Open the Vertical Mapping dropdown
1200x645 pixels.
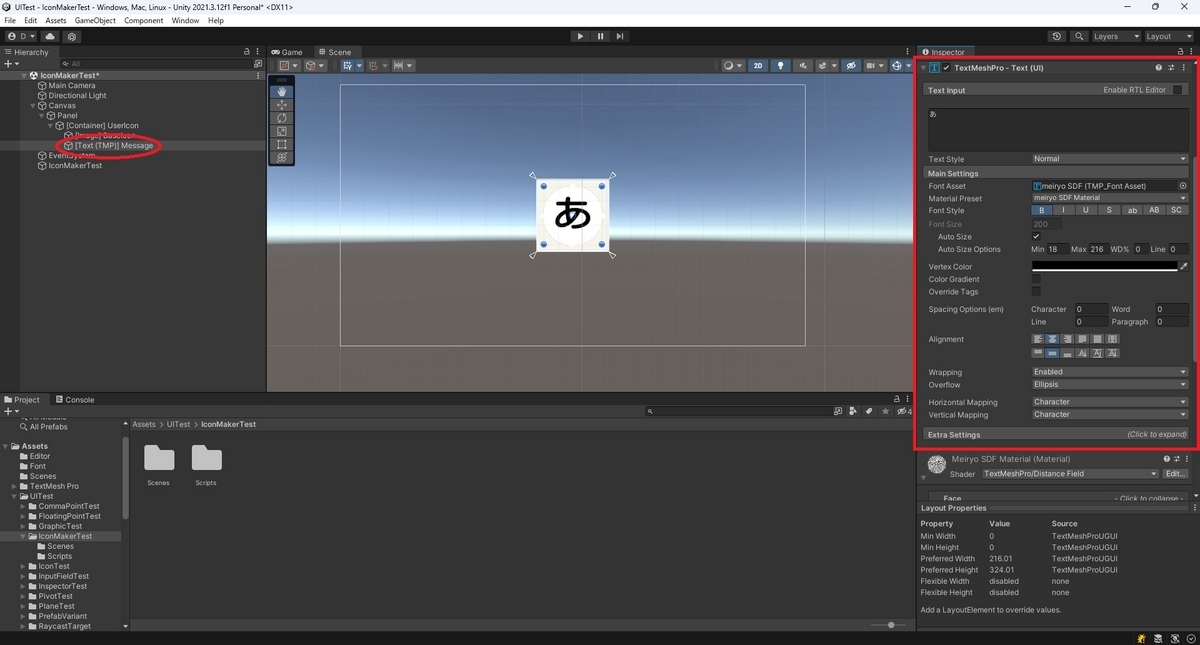1110,415
